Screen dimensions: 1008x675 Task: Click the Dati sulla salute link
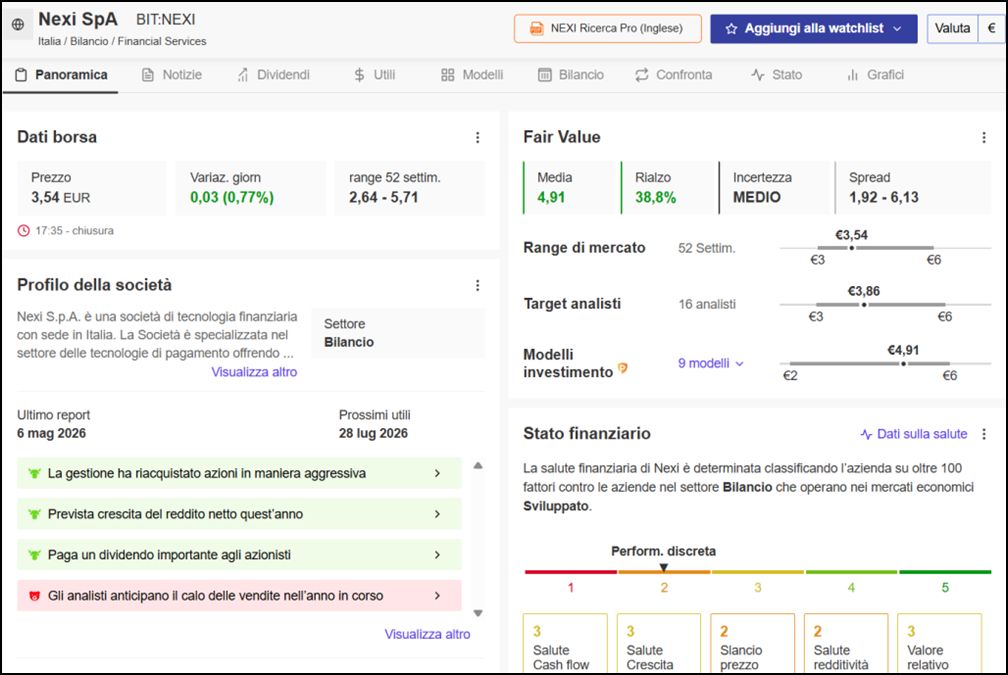(914, 434)
